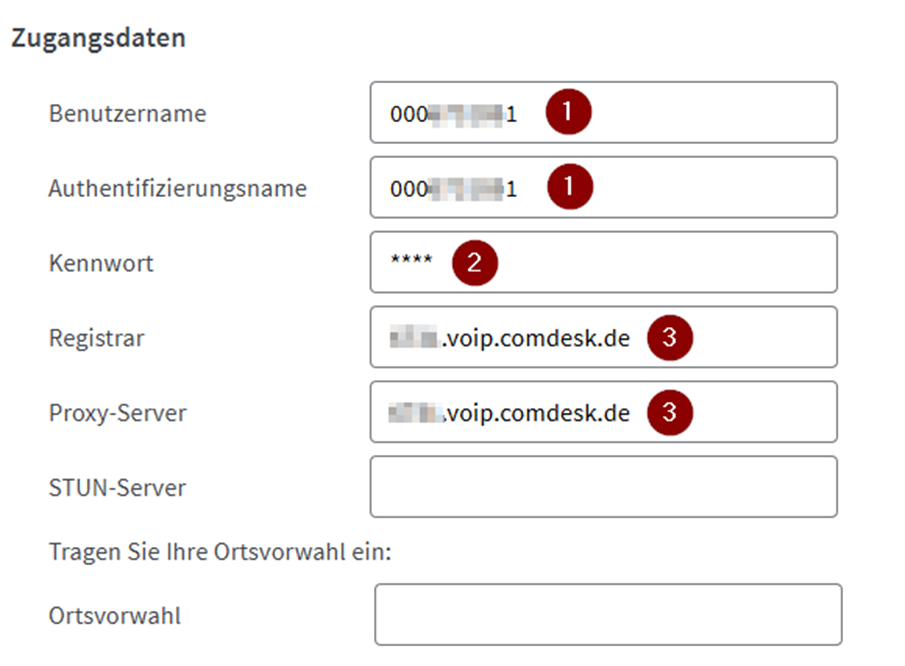Click the Kennwort label text

[x=101, y=263]
